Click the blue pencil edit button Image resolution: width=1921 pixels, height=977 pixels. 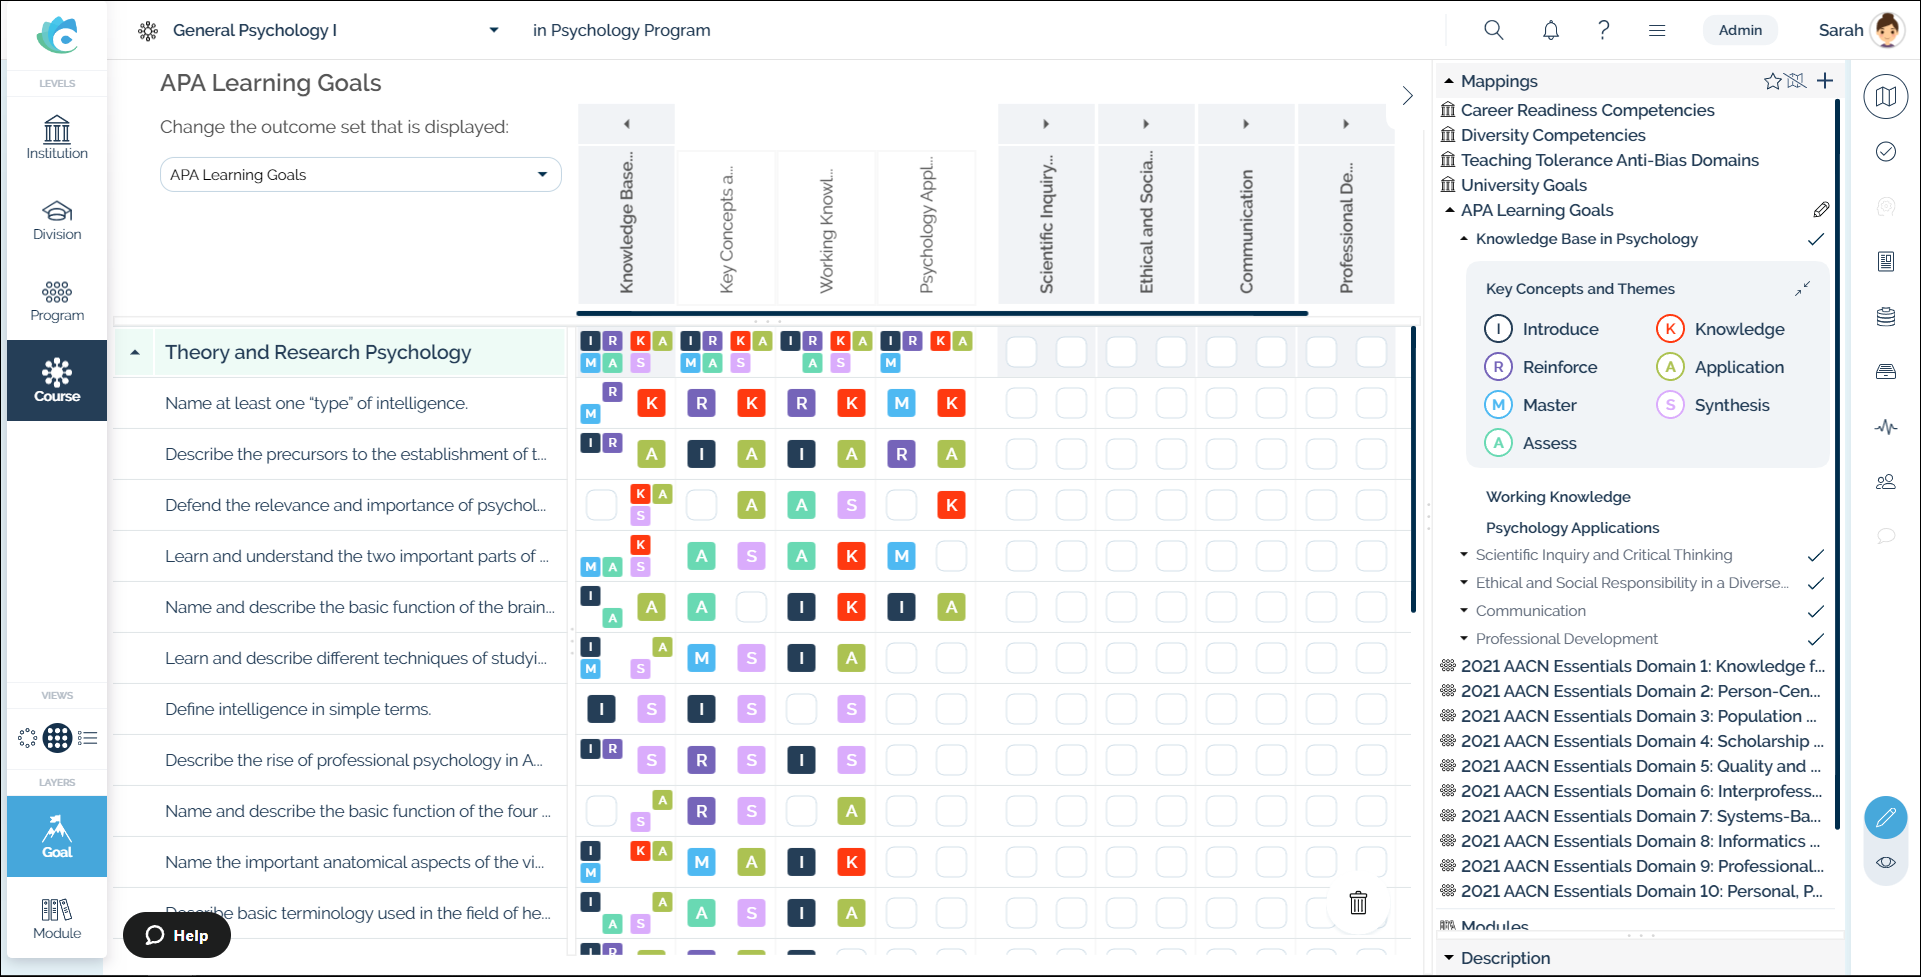[1885, 818]
